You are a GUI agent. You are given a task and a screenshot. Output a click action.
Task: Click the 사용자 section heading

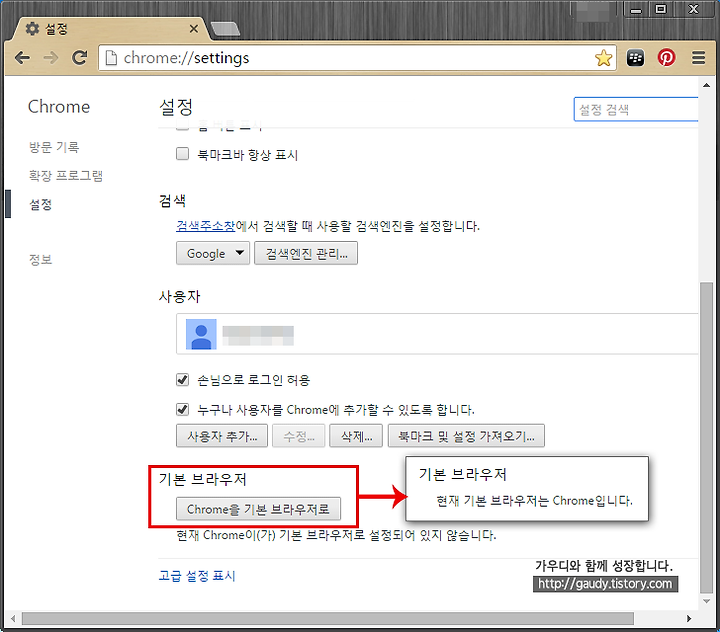[180, 297]
